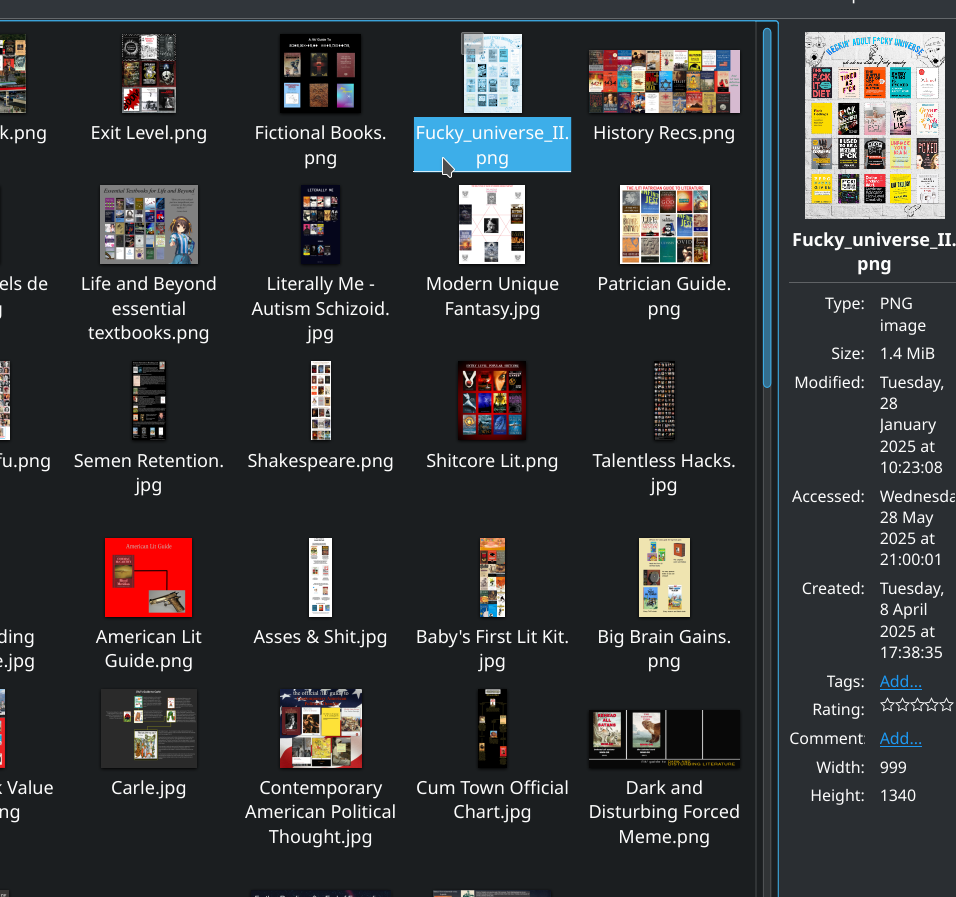Viewport: 956px width, 897px height.
Task: Pick the Modern Unique Fantasy.jpg thumbnail
Action: click(x=492, y=224)
